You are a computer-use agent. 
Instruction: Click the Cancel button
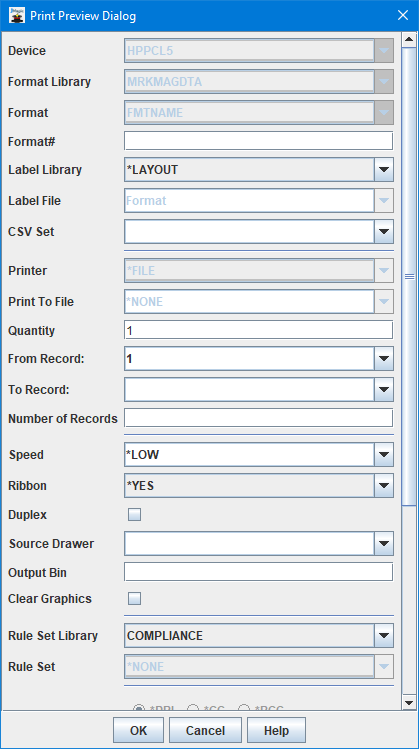pos(205,730)
